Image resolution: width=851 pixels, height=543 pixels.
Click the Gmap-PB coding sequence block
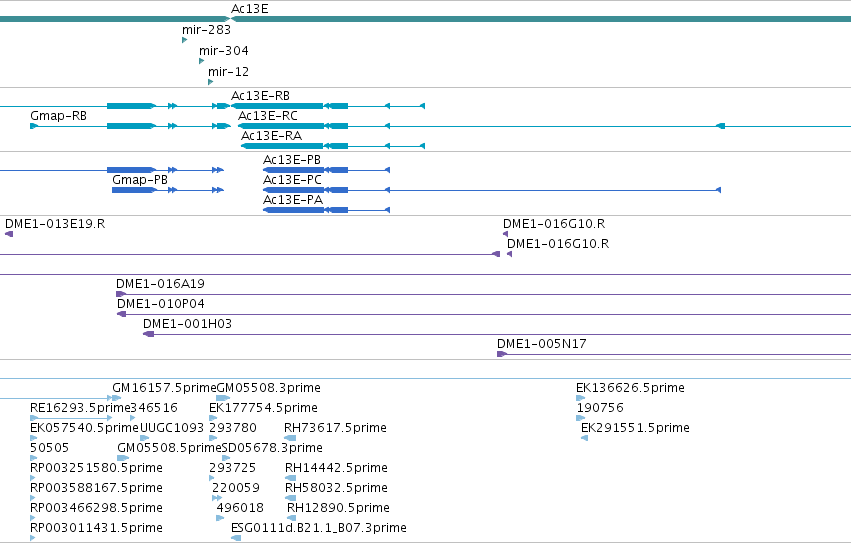tap(134, 190)
